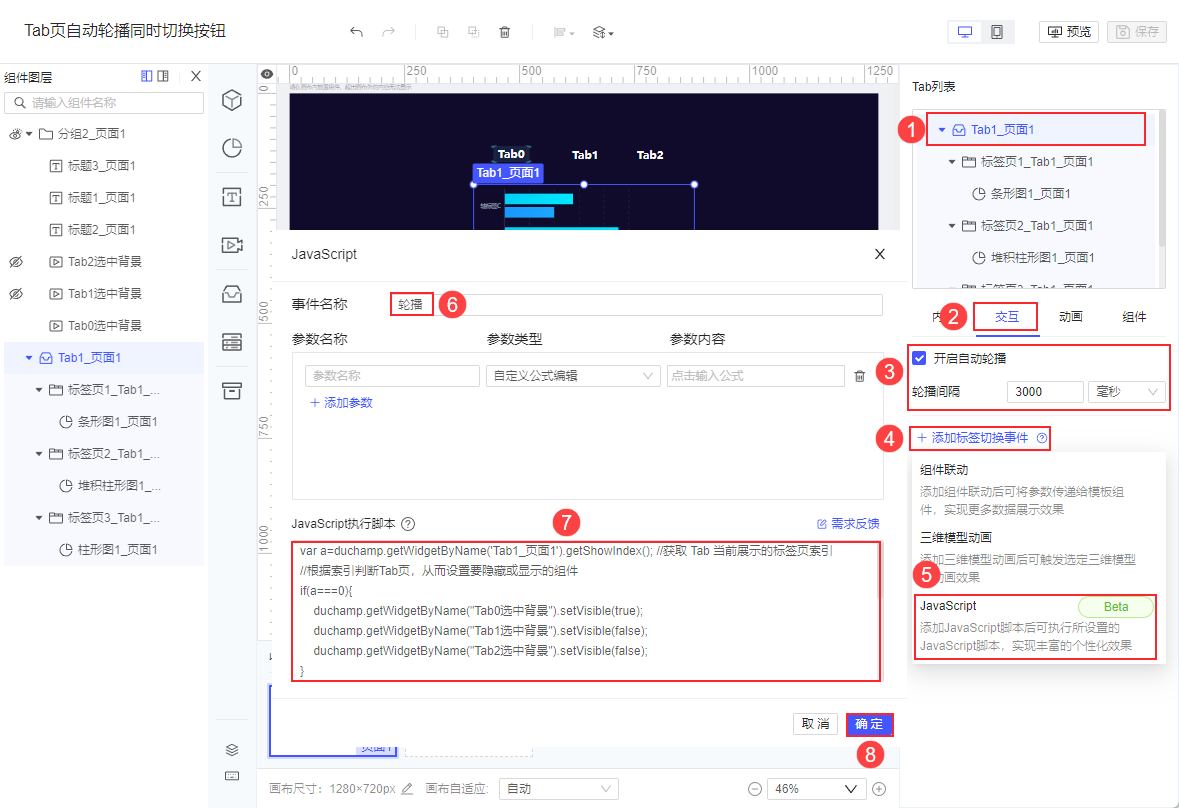Image resolution: width=1179 pixels, height=808 pixels.
Task: Open the 3D cube component category icon
Action: 232,100
